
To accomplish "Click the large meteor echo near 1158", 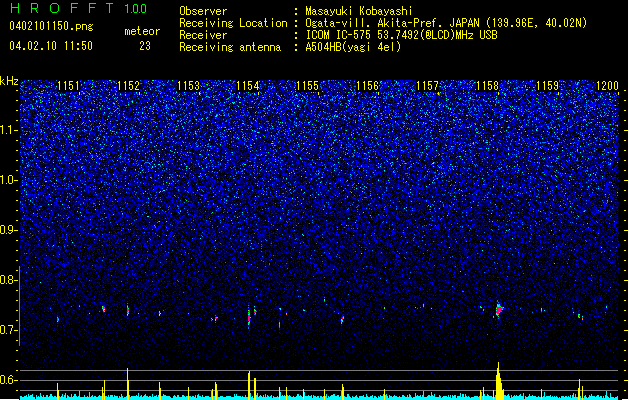I will [499, 309].
